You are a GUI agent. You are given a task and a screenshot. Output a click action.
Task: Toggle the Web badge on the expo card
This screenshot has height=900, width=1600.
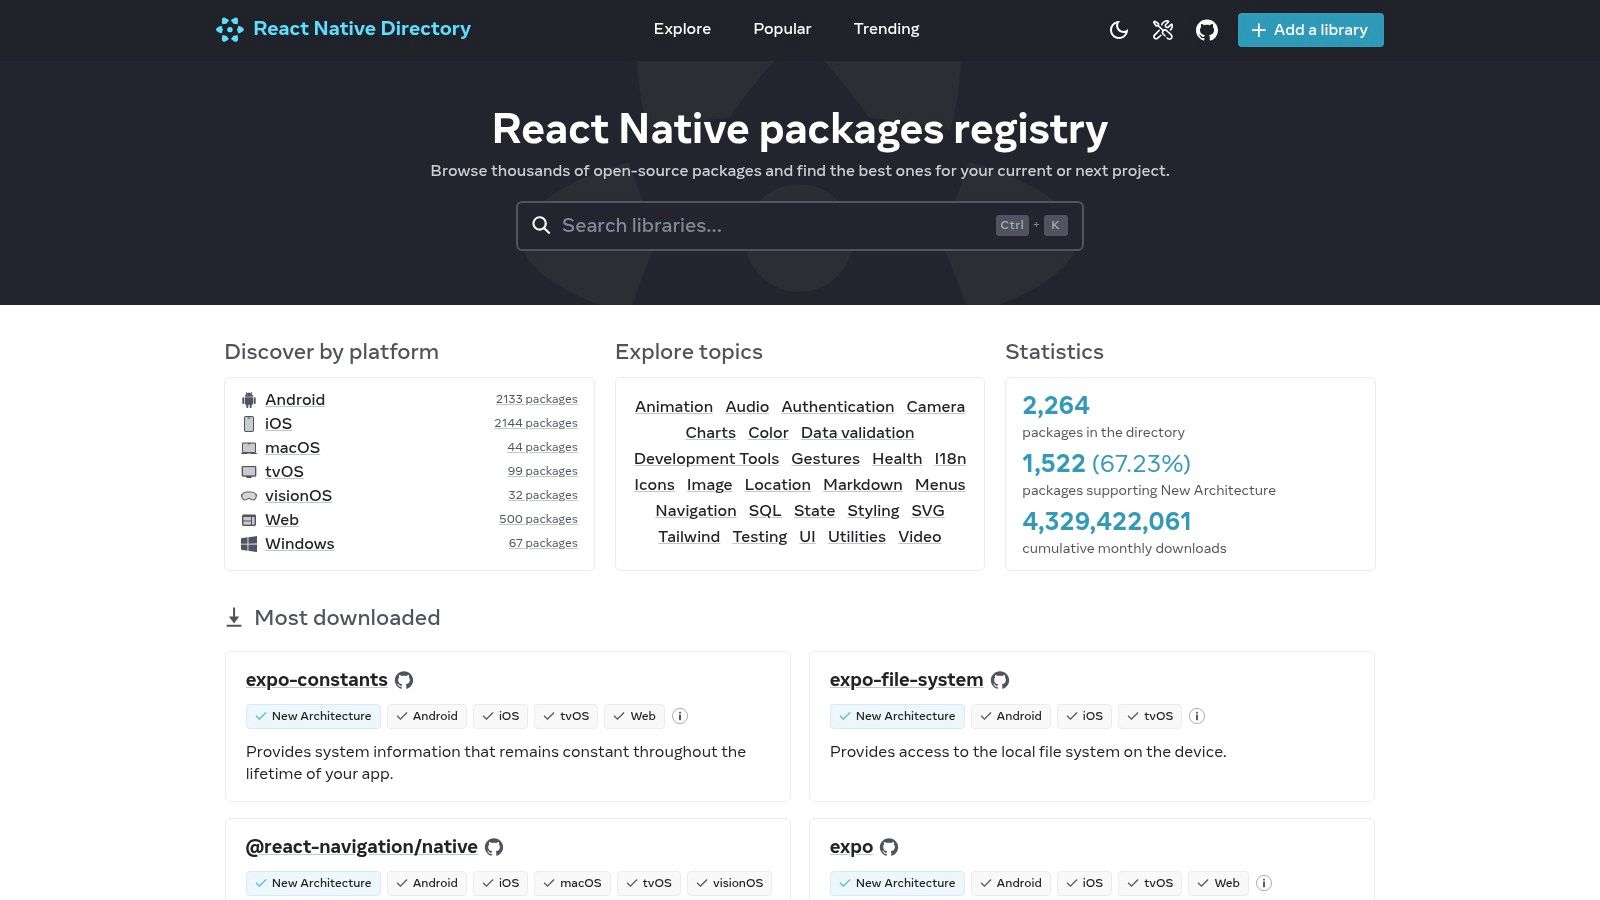pos(1218,883)
